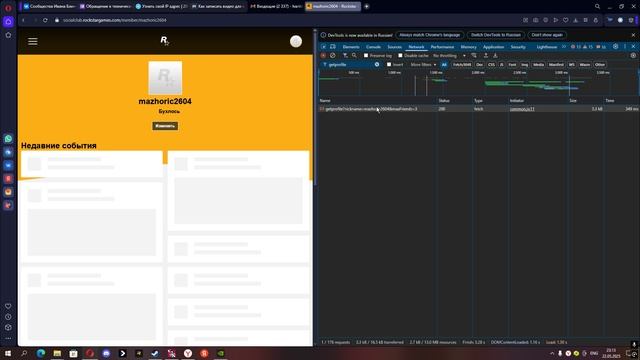
Task: Click the 'Don't show again' button
Action: click(x=547, y=35)
